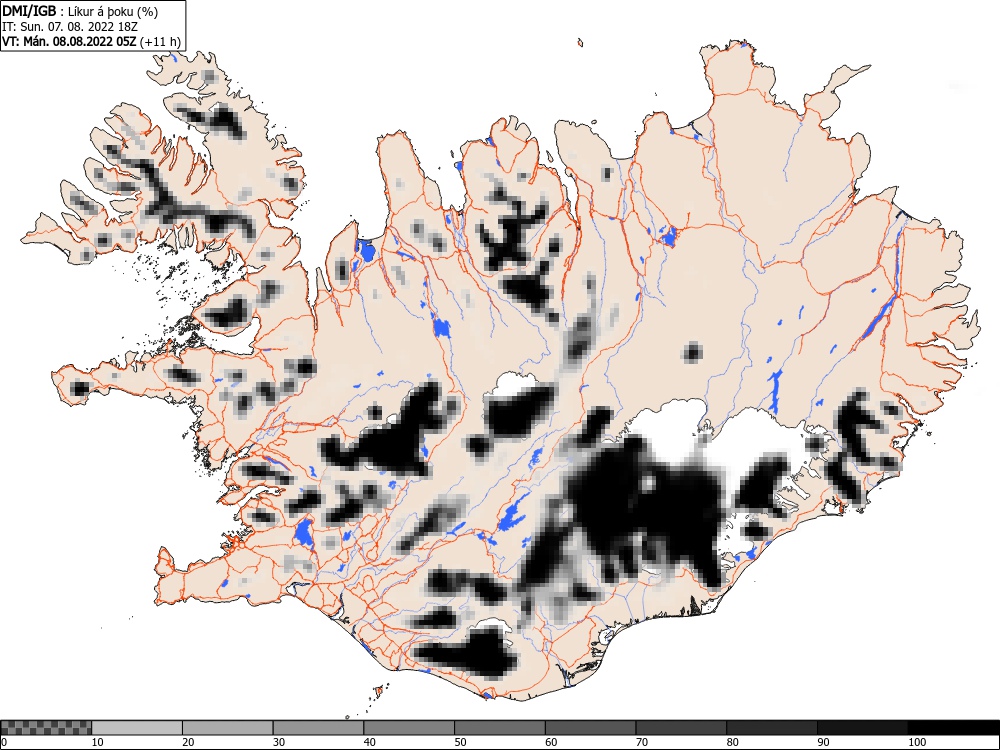The image size is (1000, 750).
Task: Click the '100' legend label
Action: pyautogui.click(x=916, y=742)
